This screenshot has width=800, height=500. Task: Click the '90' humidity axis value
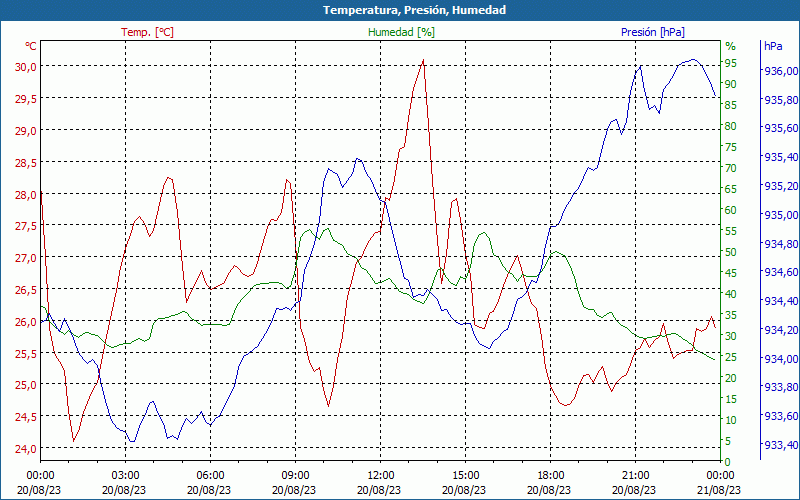731,84
